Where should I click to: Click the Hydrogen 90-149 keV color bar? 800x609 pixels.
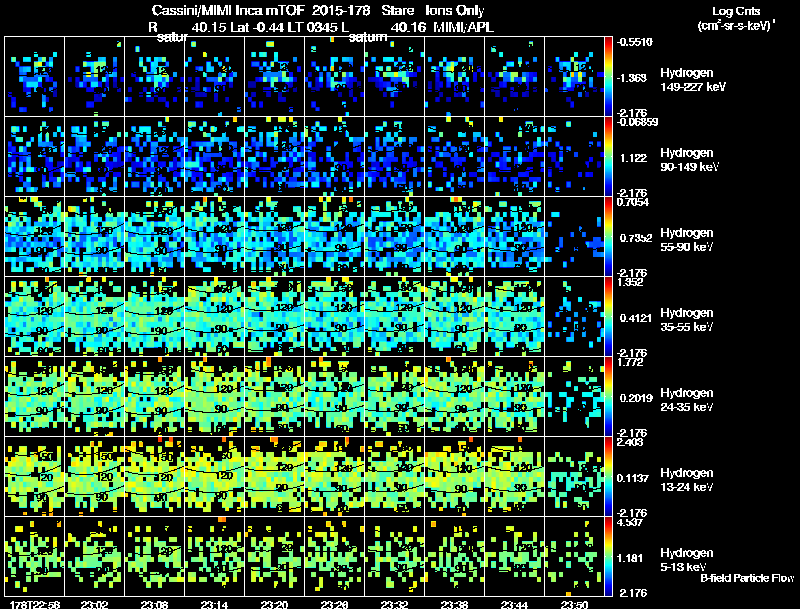tap(608, 157)
